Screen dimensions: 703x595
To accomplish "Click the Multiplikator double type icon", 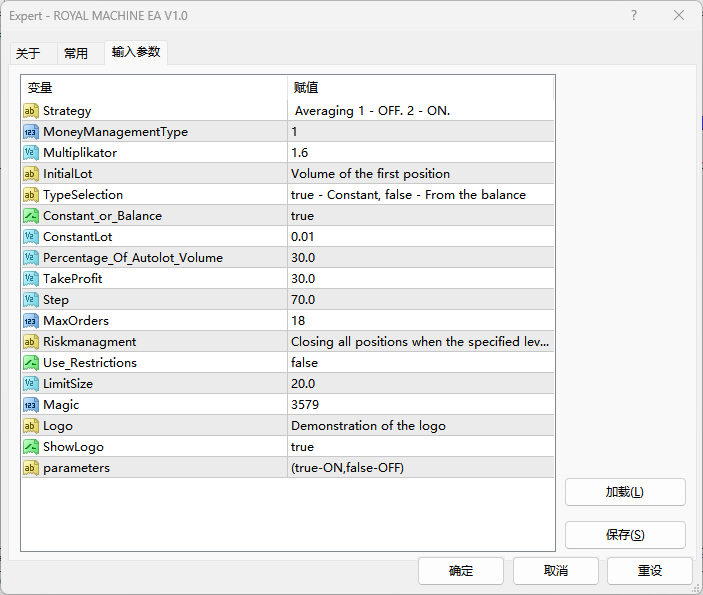I will 31,153.
